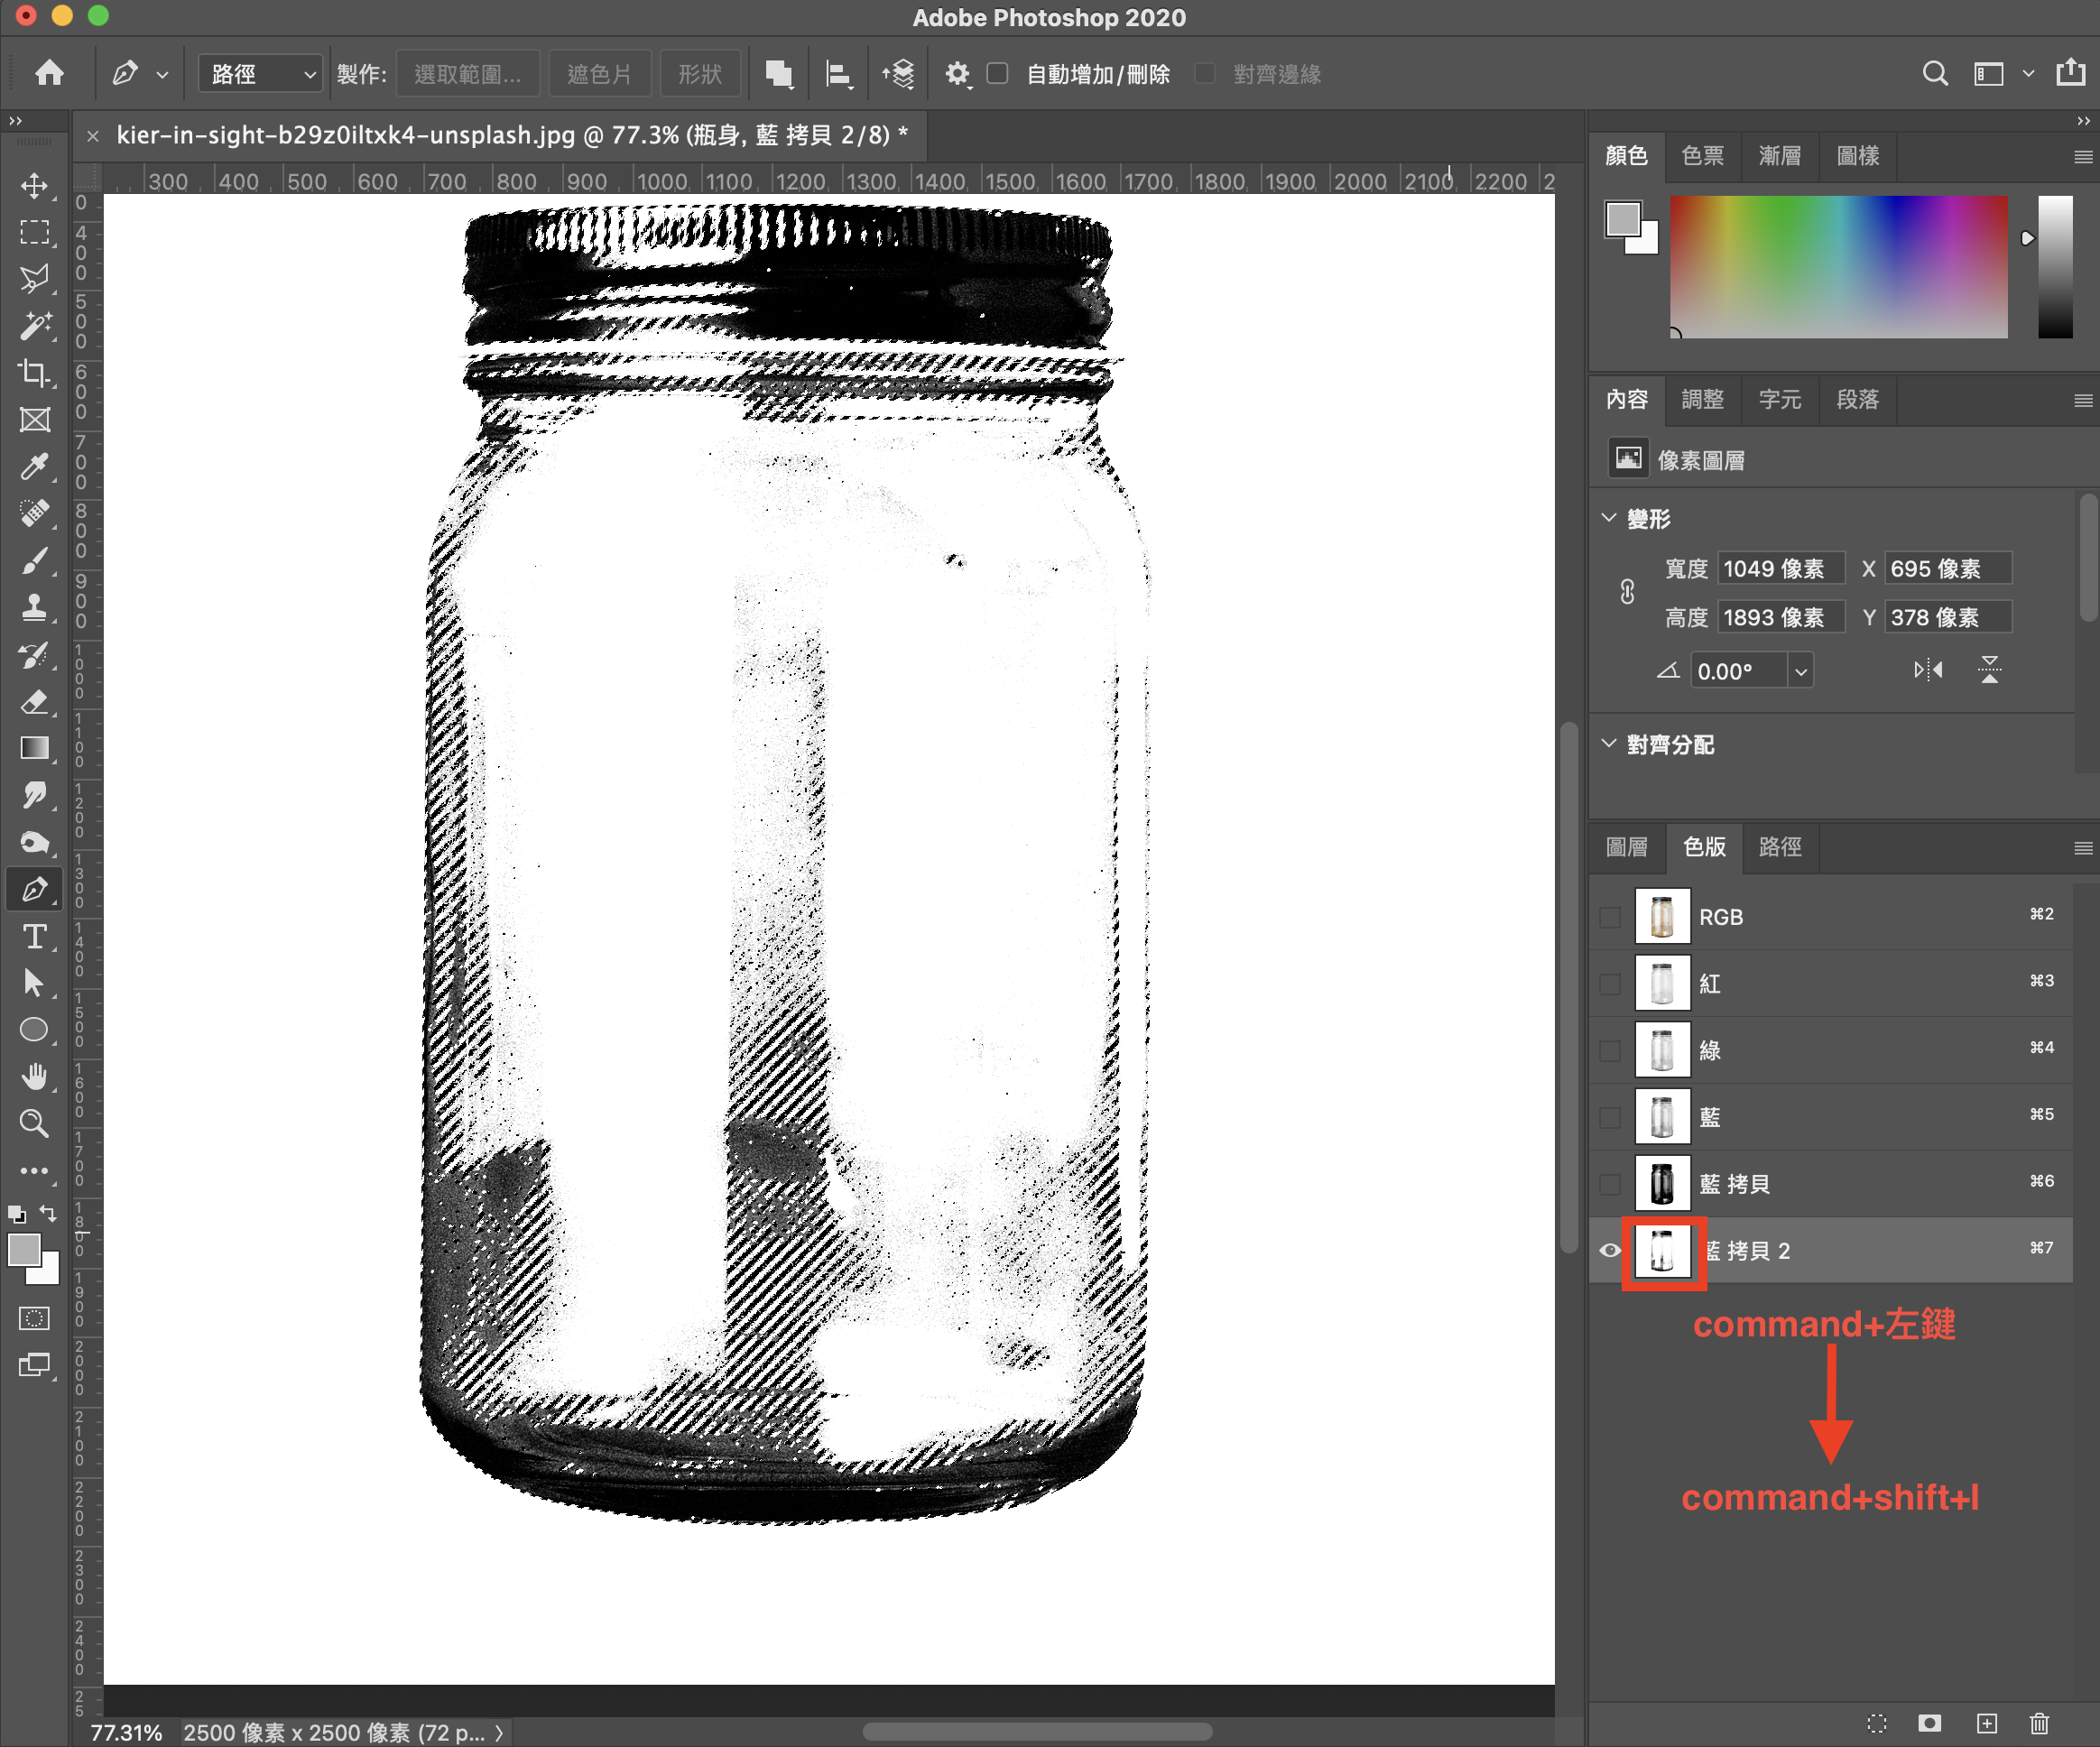Show the 藍 拷貝 channel visibility
Screen dimensions: 2100x1747
[1609, 1184]
